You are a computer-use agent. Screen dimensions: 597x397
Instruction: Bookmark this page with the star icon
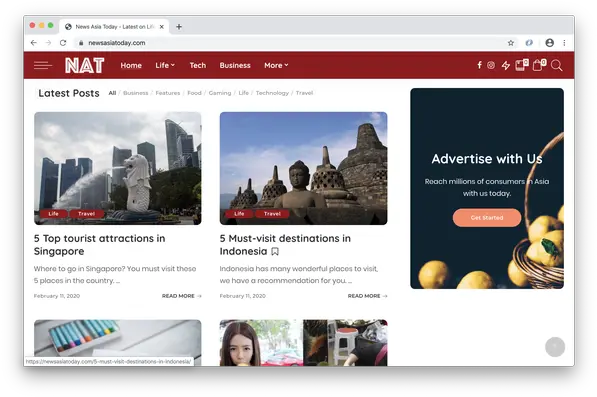click(511, 43)
